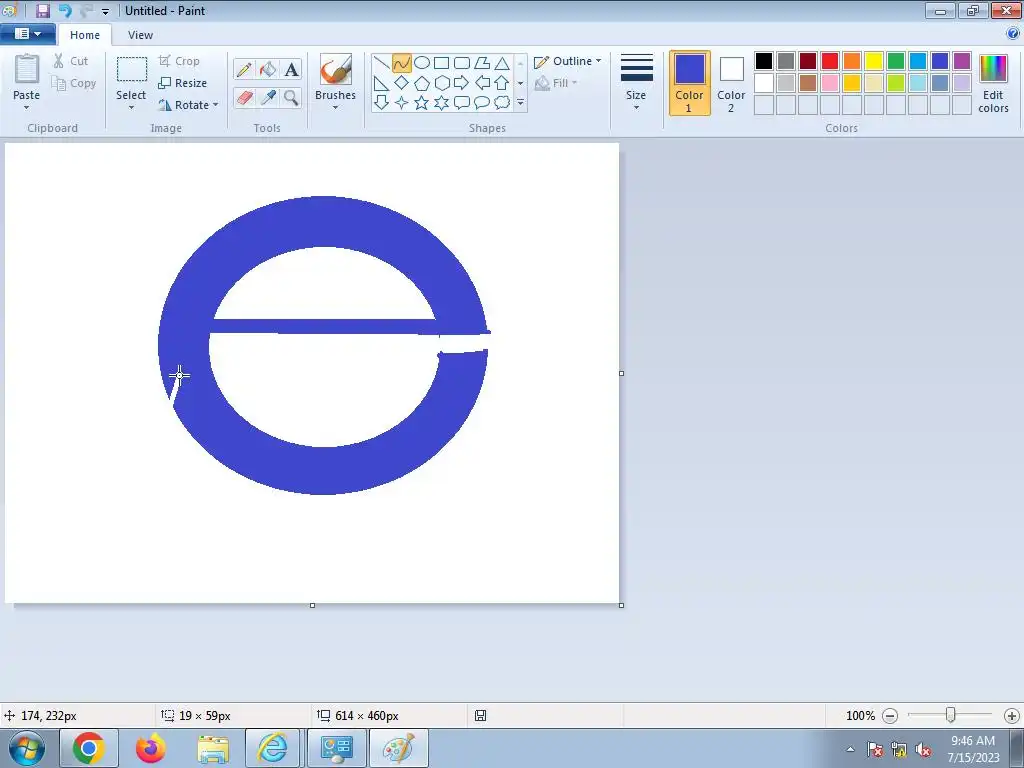This screenshot has height=768, width=1024.
Task: Choose the Polygon shape
Action: (x=482, y=63)
